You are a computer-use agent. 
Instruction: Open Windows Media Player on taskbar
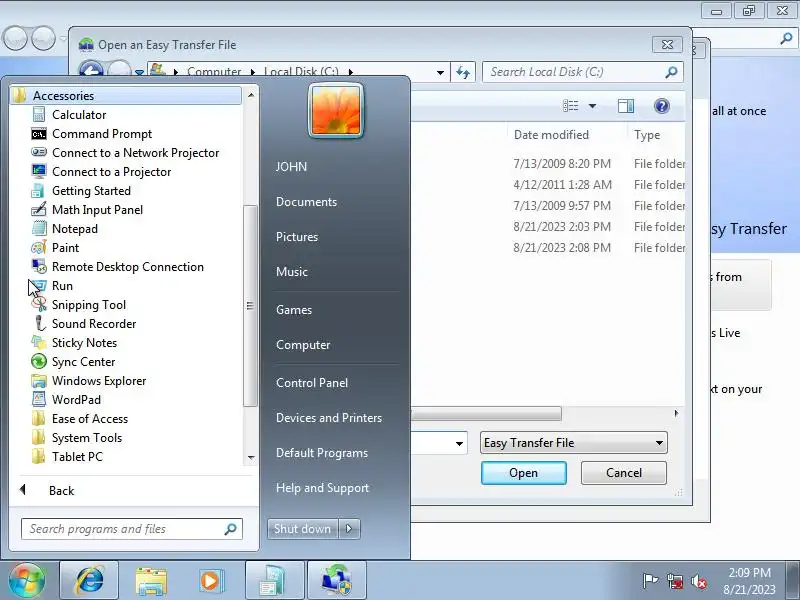tap(211, 581)
